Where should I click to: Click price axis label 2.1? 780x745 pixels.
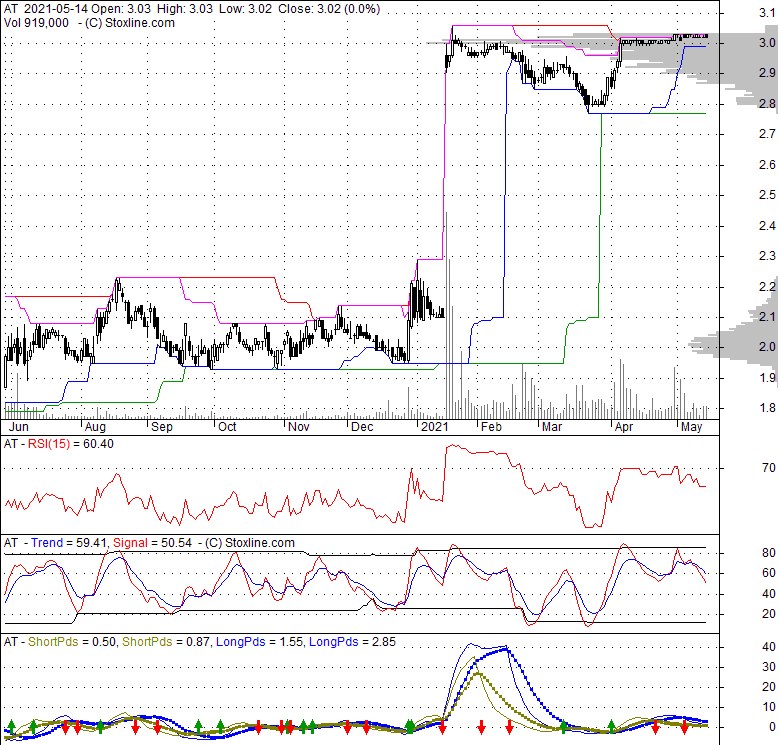(768, 316)
